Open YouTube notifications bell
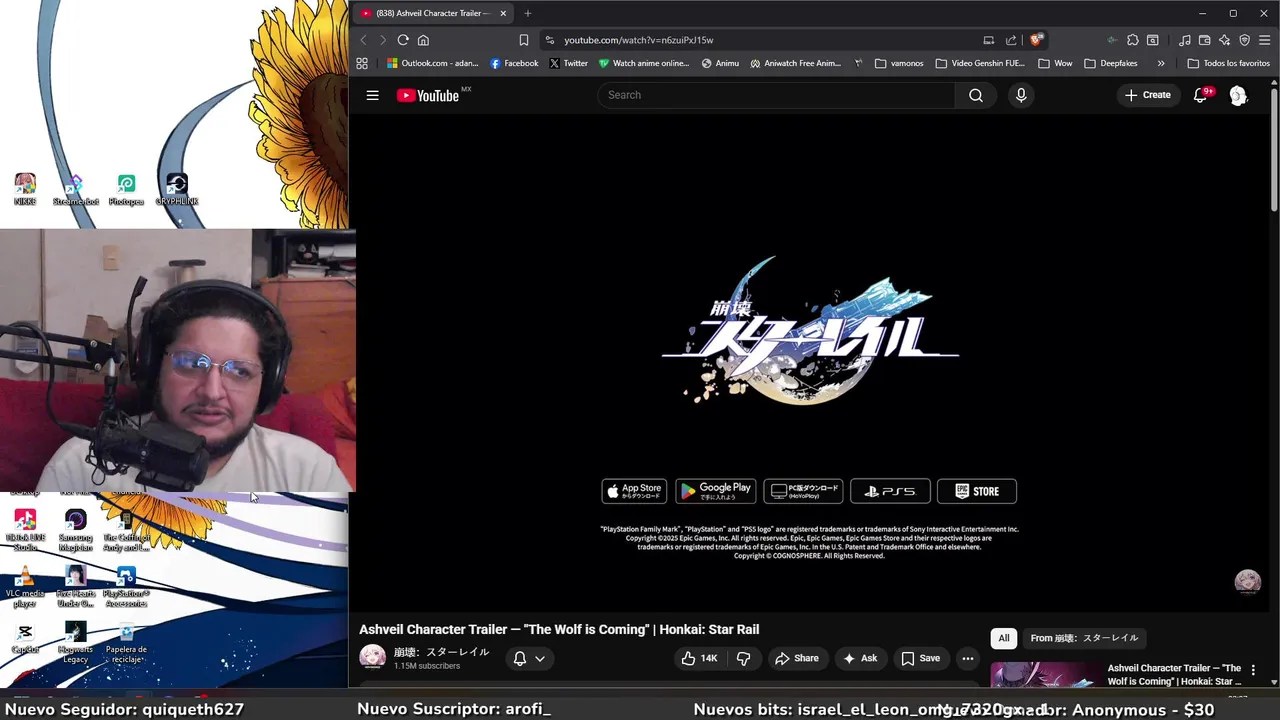The height and width of the screenshot is (720, 1280). click(x=1200, y=95)
